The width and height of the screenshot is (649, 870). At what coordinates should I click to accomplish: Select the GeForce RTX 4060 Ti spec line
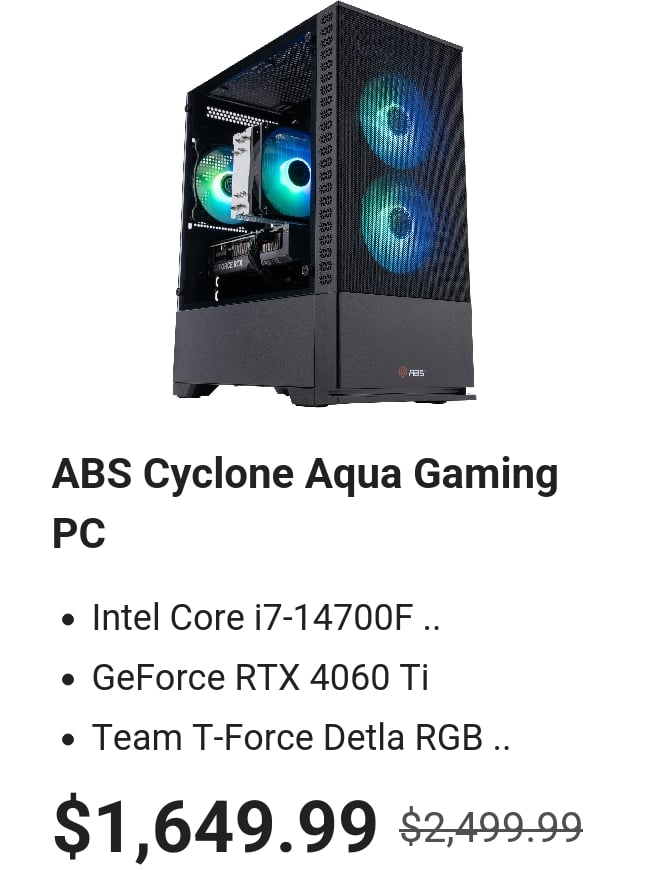260,677
